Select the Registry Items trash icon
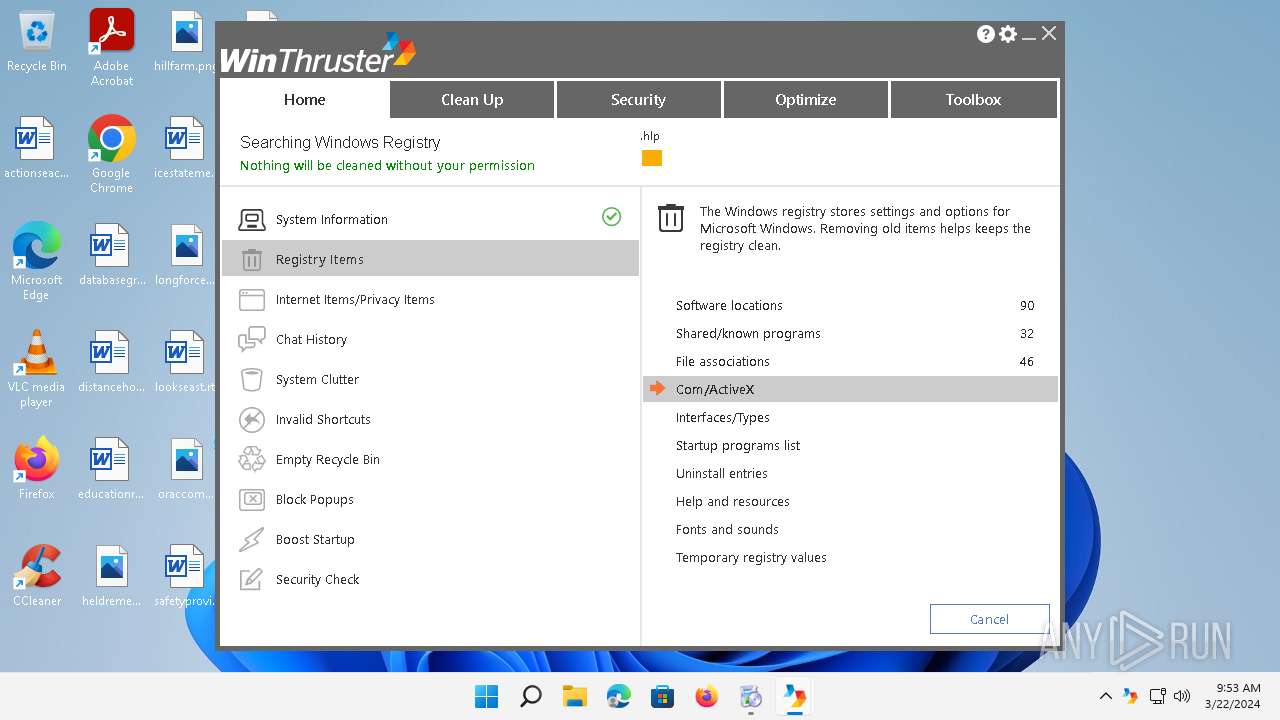Image resolution: width=1280 pixels, height=720 pixels. click(252, 260)
